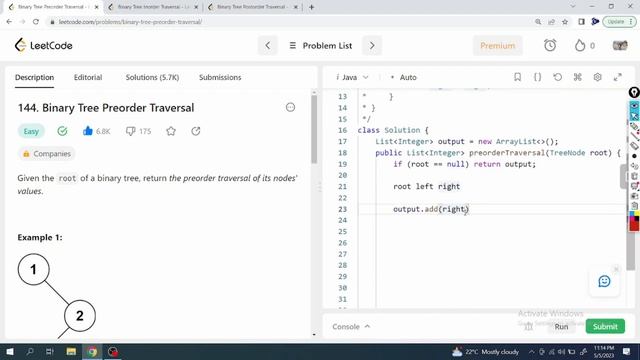The image size is (640, 360).
Task: Click the LeetCode logo
Action: 43,45
